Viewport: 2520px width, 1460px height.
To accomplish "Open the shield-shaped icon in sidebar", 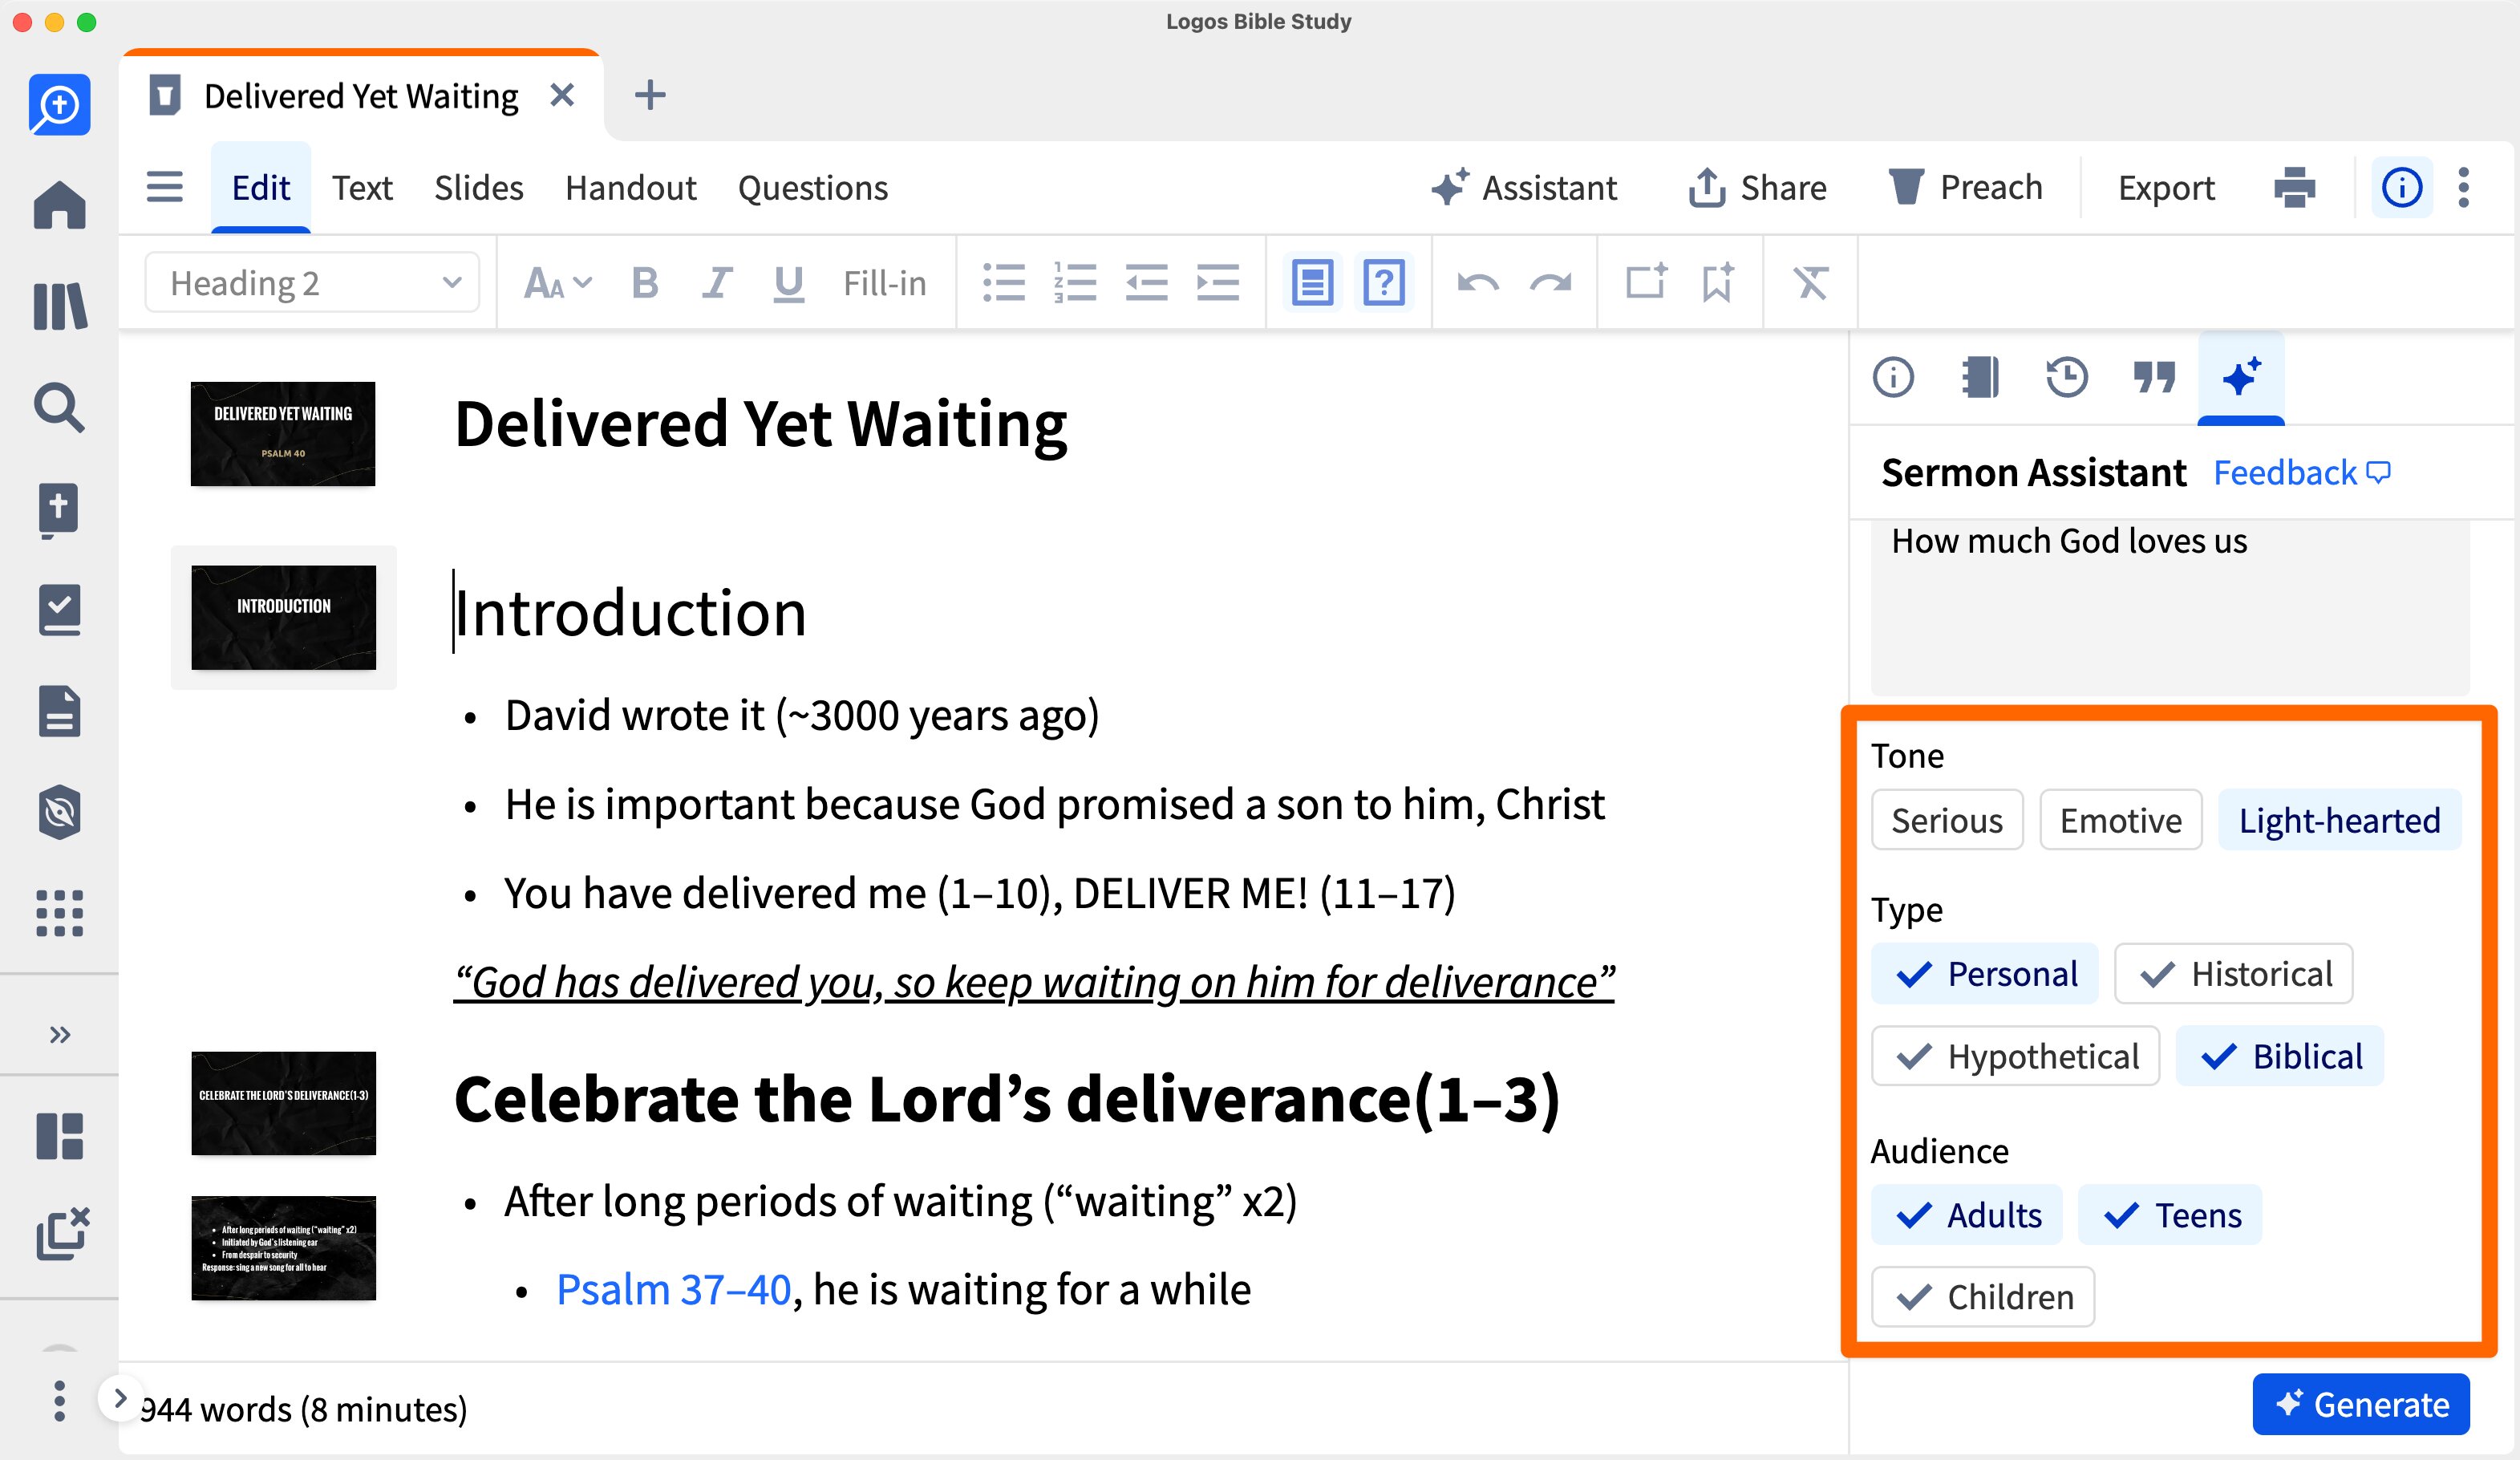I will (x=59, y=812).
